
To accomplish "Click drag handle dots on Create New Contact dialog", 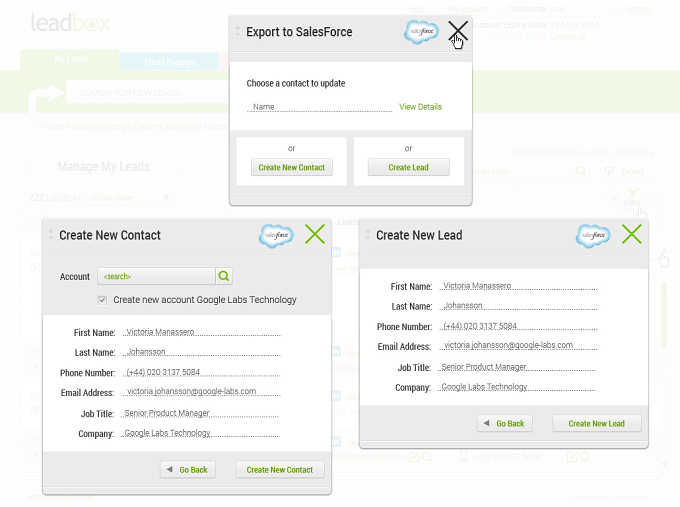I will click(51, 235).
